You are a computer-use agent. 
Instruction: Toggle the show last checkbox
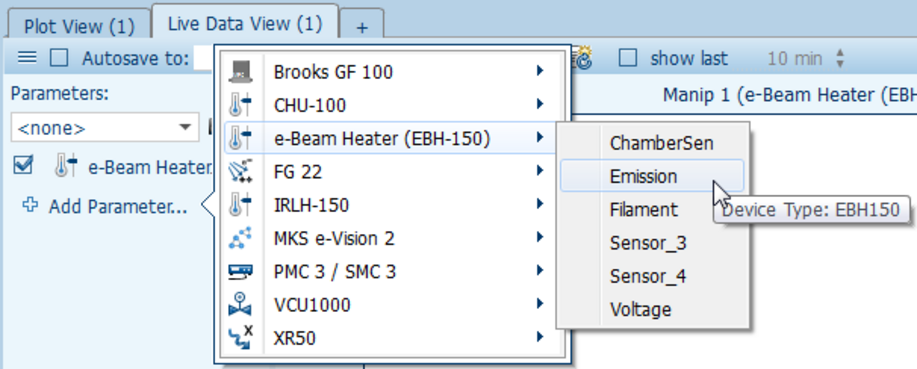click(x=628, y=58)
